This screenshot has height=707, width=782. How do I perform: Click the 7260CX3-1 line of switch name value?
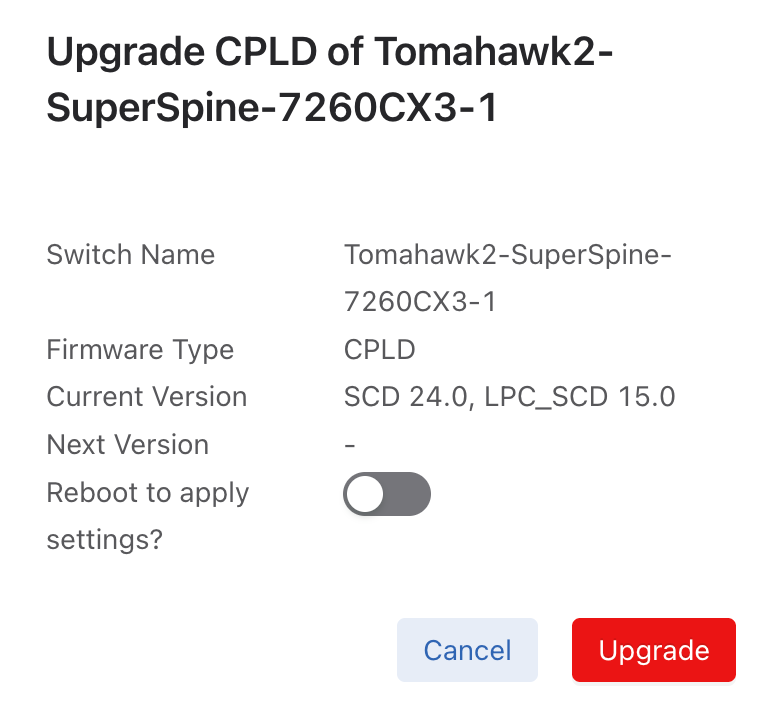(x=419, y=302)
